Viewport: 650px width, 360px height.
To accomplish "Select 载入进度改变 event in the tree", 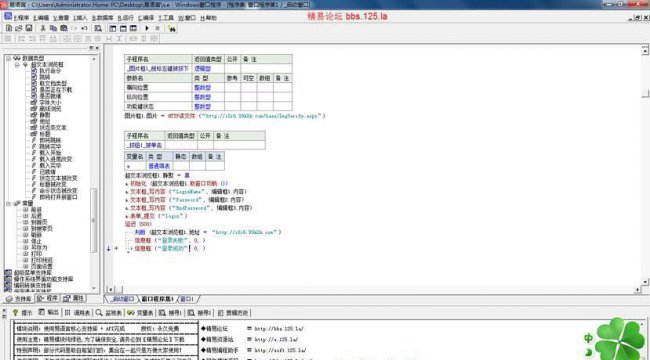I will tap(56, 159).
